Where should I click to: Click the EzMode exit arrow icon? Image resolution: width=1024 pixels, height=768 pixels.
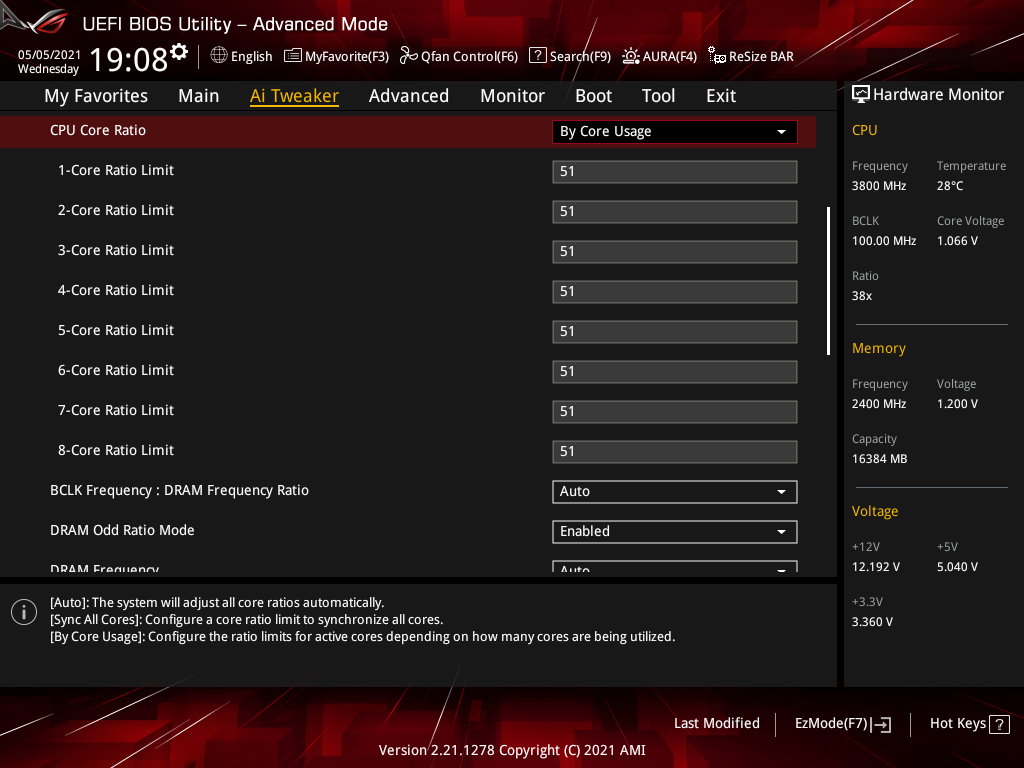click(881, 724)
